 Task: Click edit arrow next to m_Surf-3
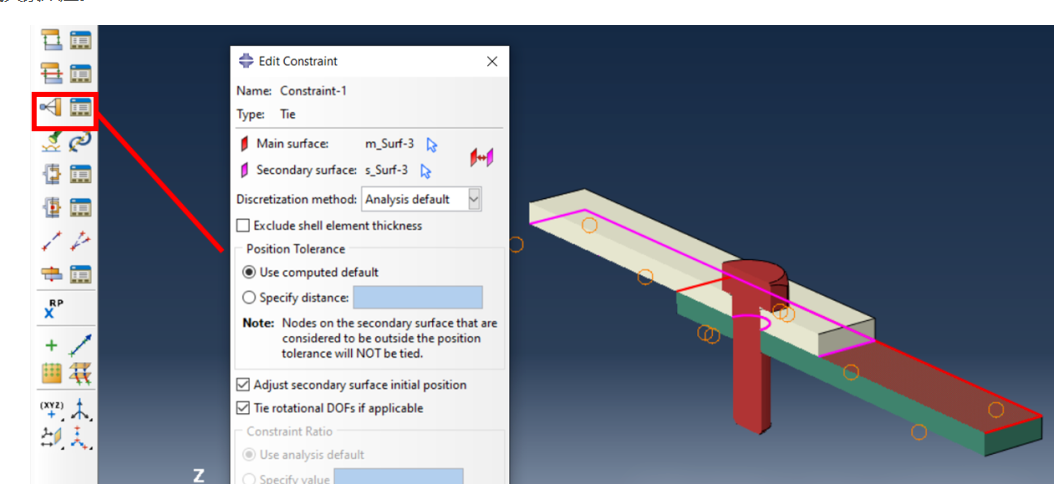(x=432, y=145)
